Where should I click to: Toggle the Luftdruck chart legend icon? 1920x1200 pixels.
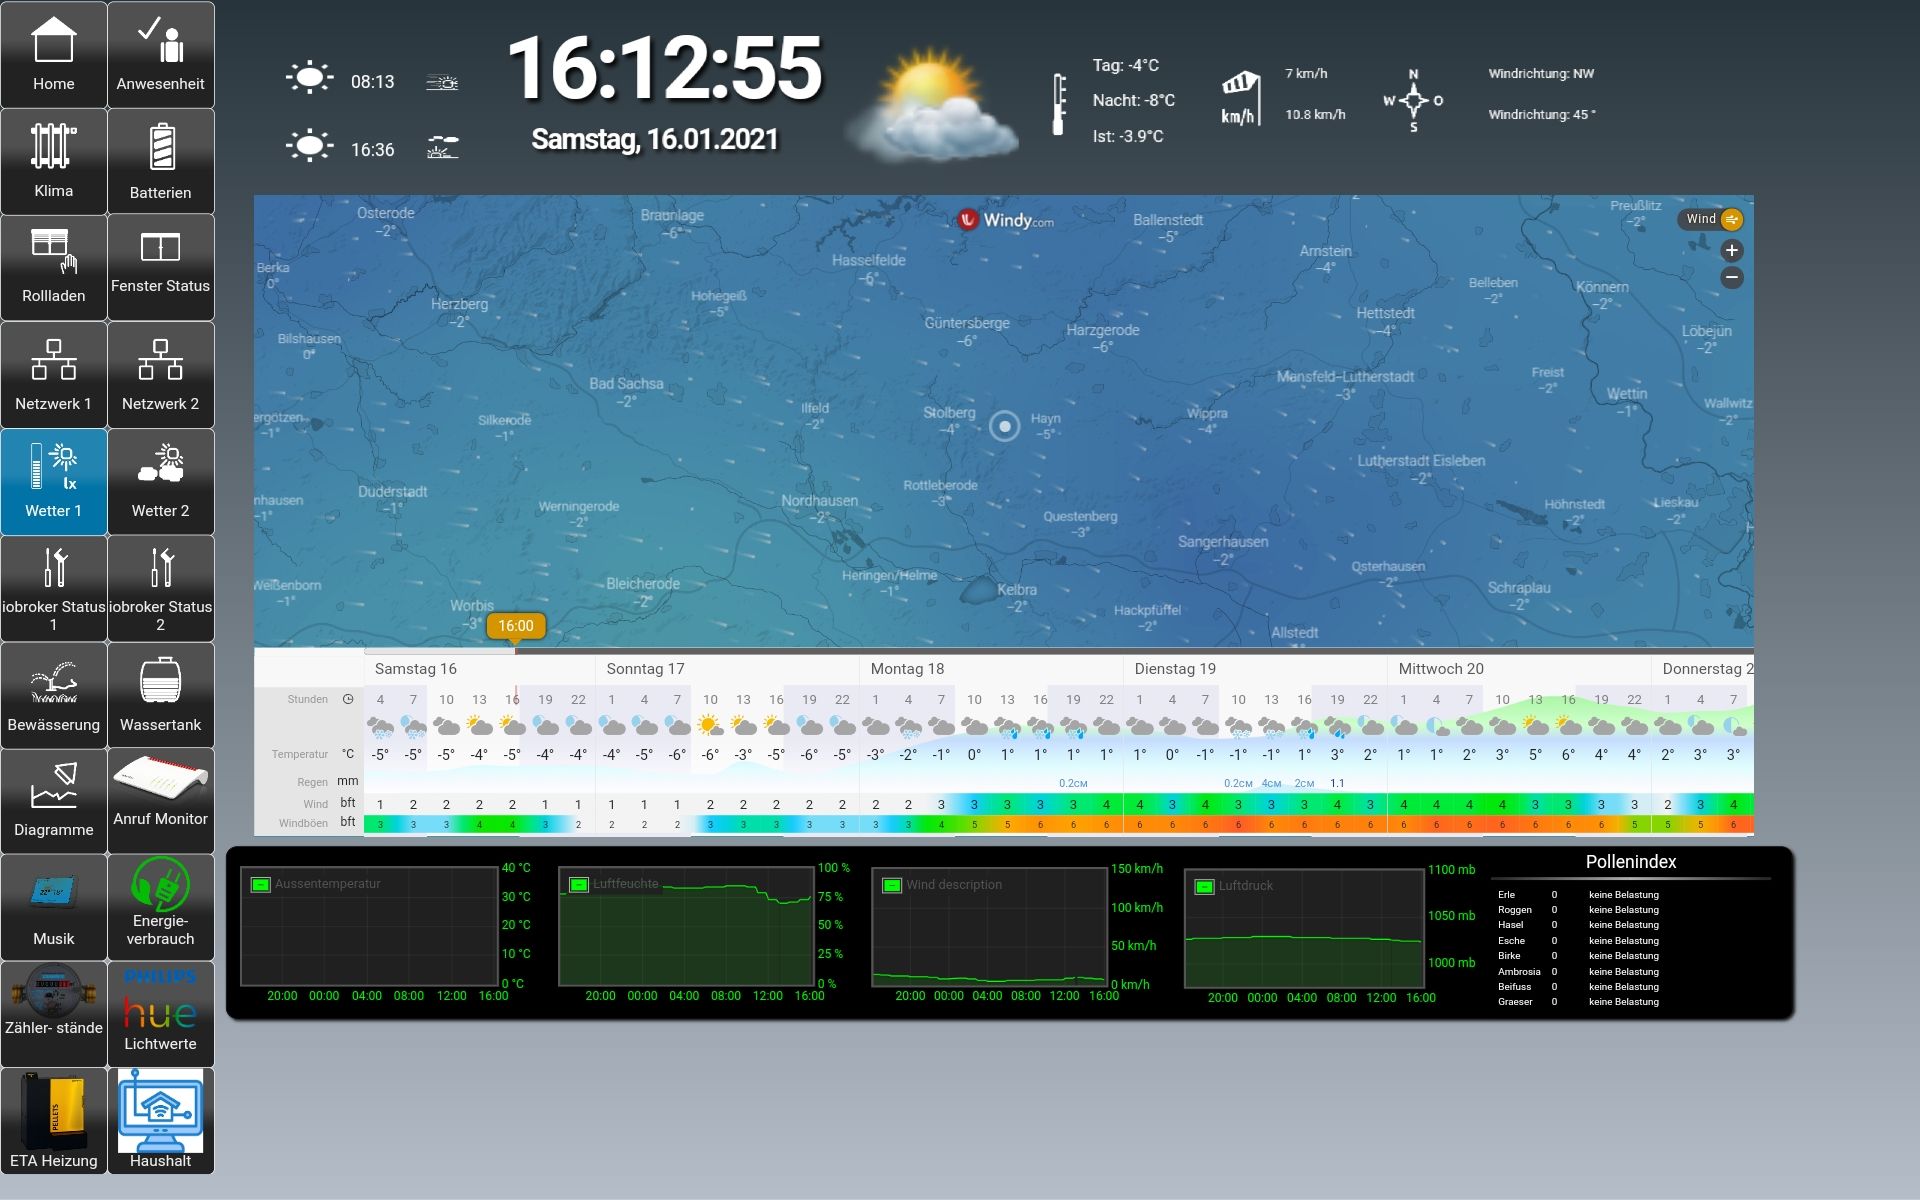(x=1204, y=886)
